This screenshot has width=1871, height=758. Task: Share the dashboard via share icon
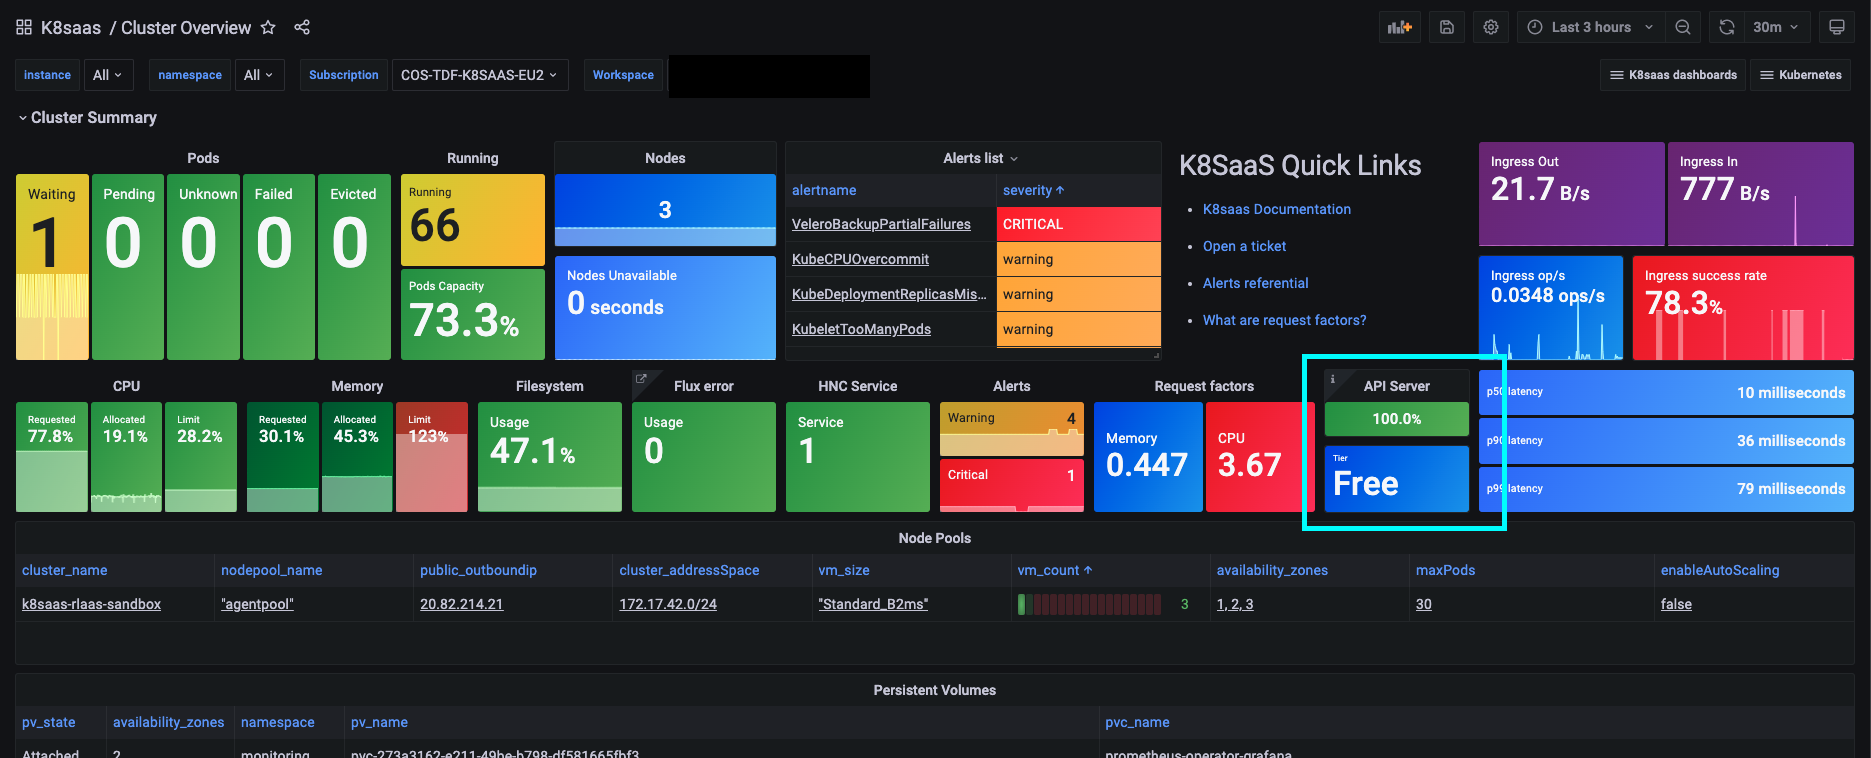click(302, 27)
